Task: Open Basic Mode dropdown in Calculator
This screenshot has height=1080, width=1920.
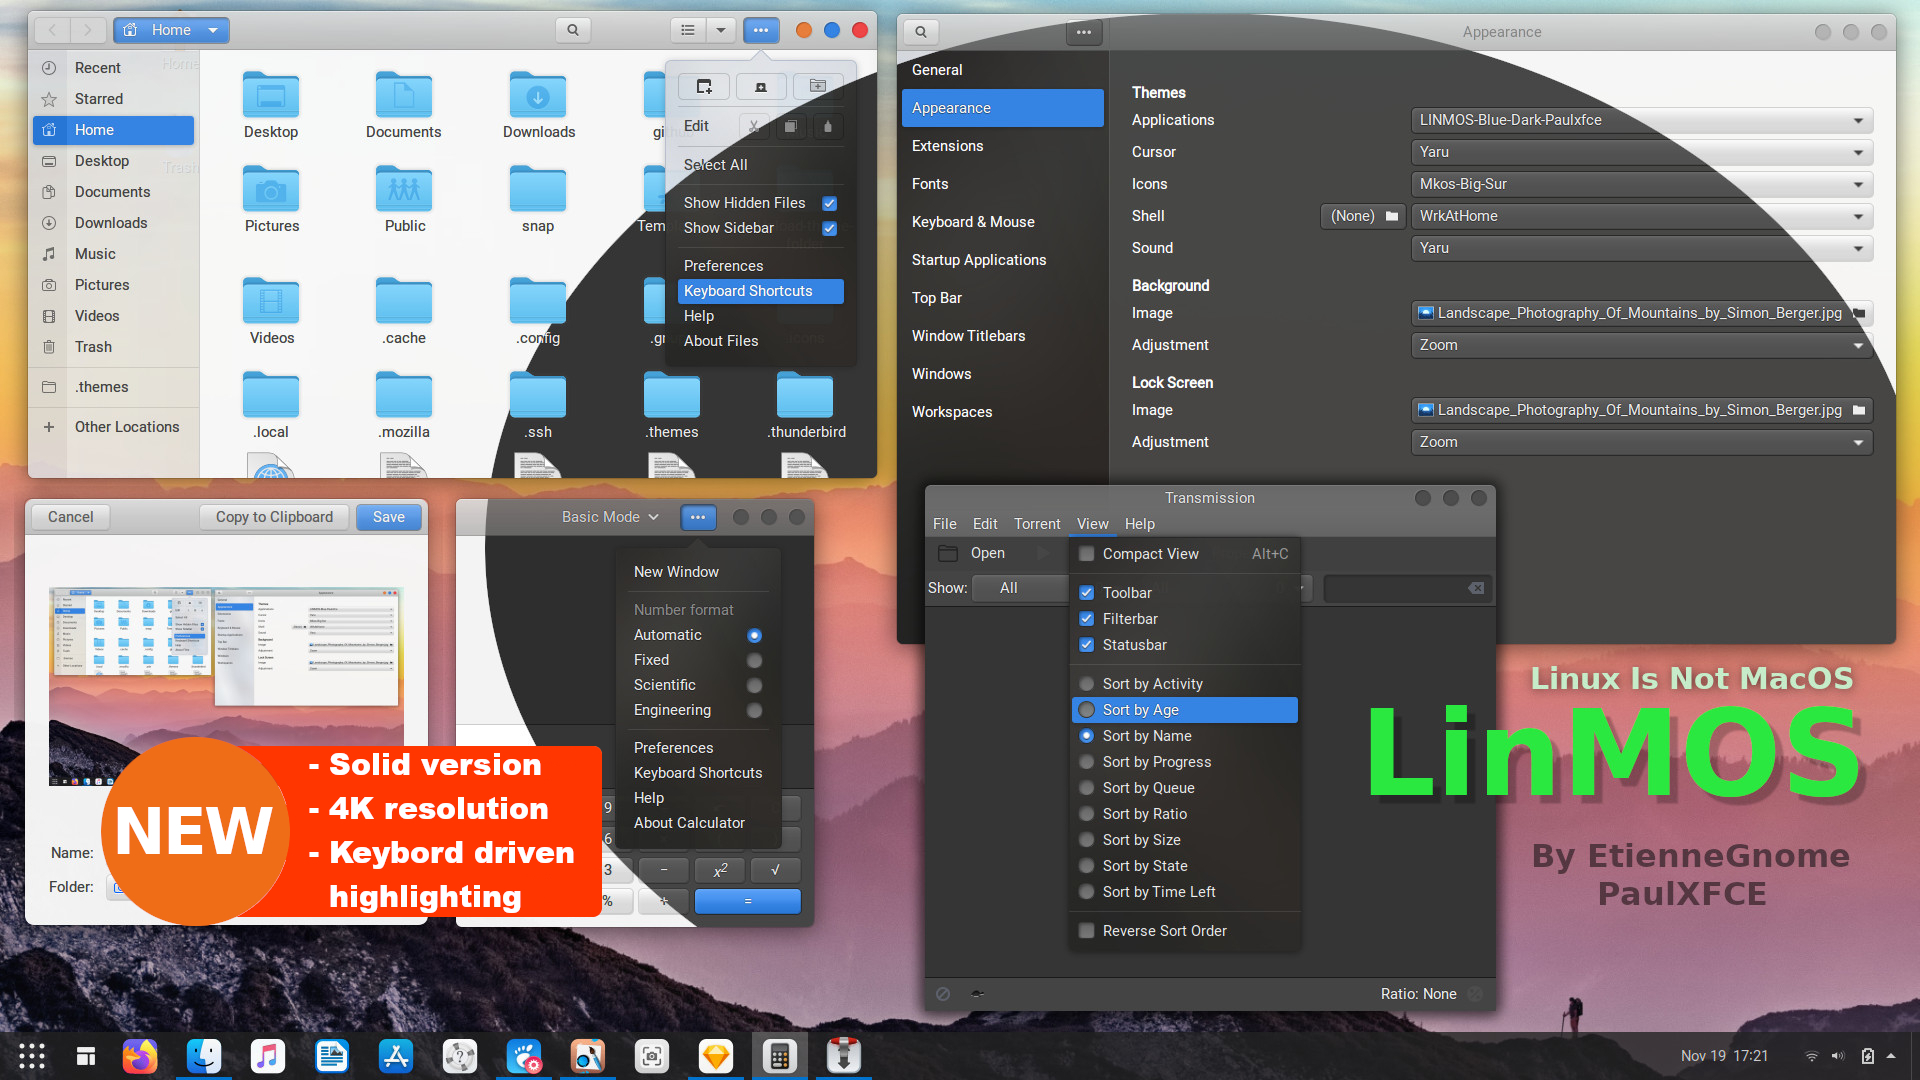Action: point(610,517)
